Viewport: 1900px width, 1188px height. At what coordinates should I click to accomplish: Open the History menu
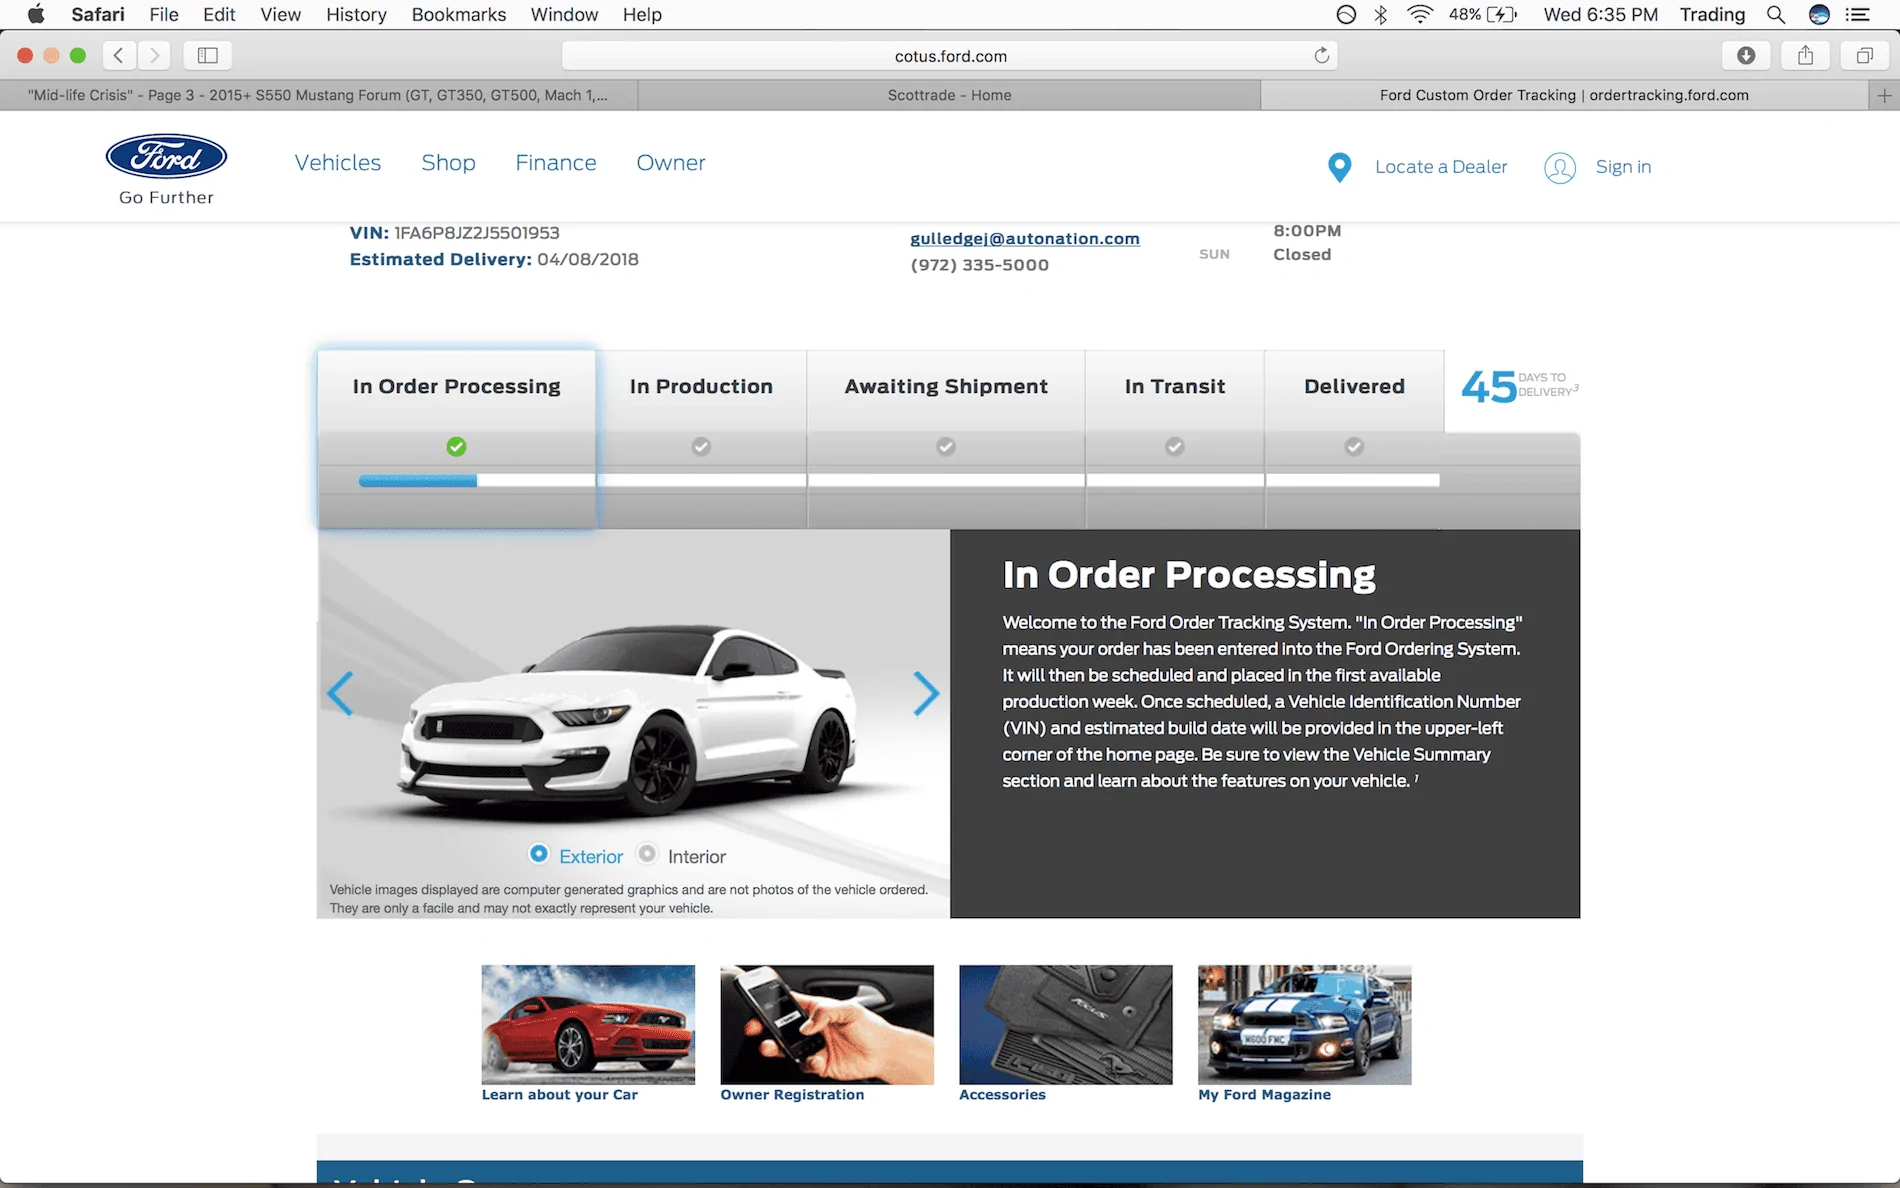356,14
